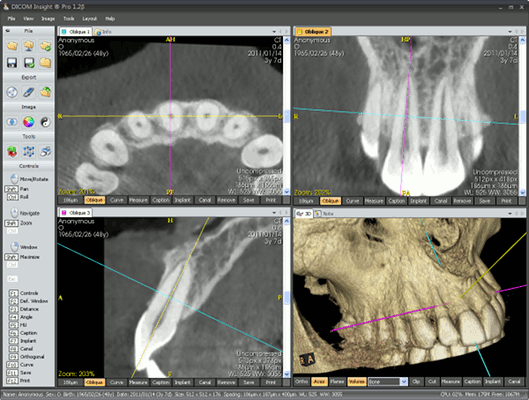Click the yin-yang invert icon
This screenshot has width=529, height=400.
45,122
